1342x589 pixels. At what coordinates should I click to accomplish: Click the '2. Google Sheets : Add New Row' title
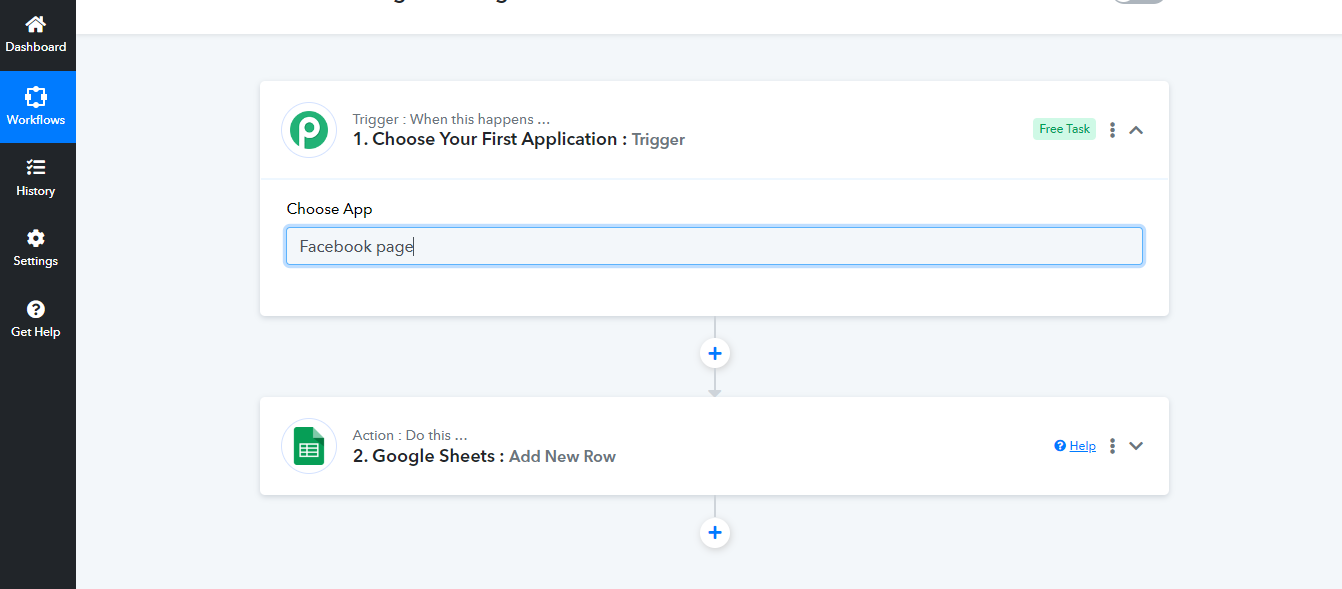point(484,456)
